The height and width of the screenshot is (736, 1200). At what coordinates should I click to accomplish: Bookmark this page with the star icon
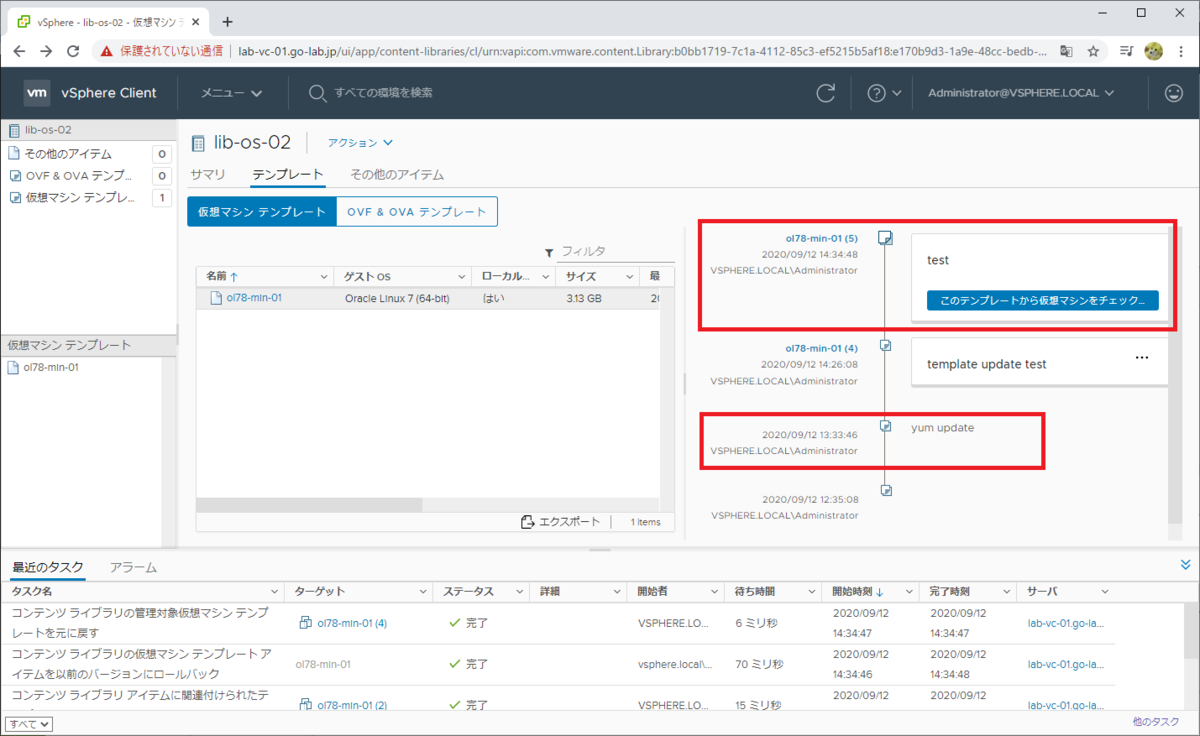(1094, 50)
